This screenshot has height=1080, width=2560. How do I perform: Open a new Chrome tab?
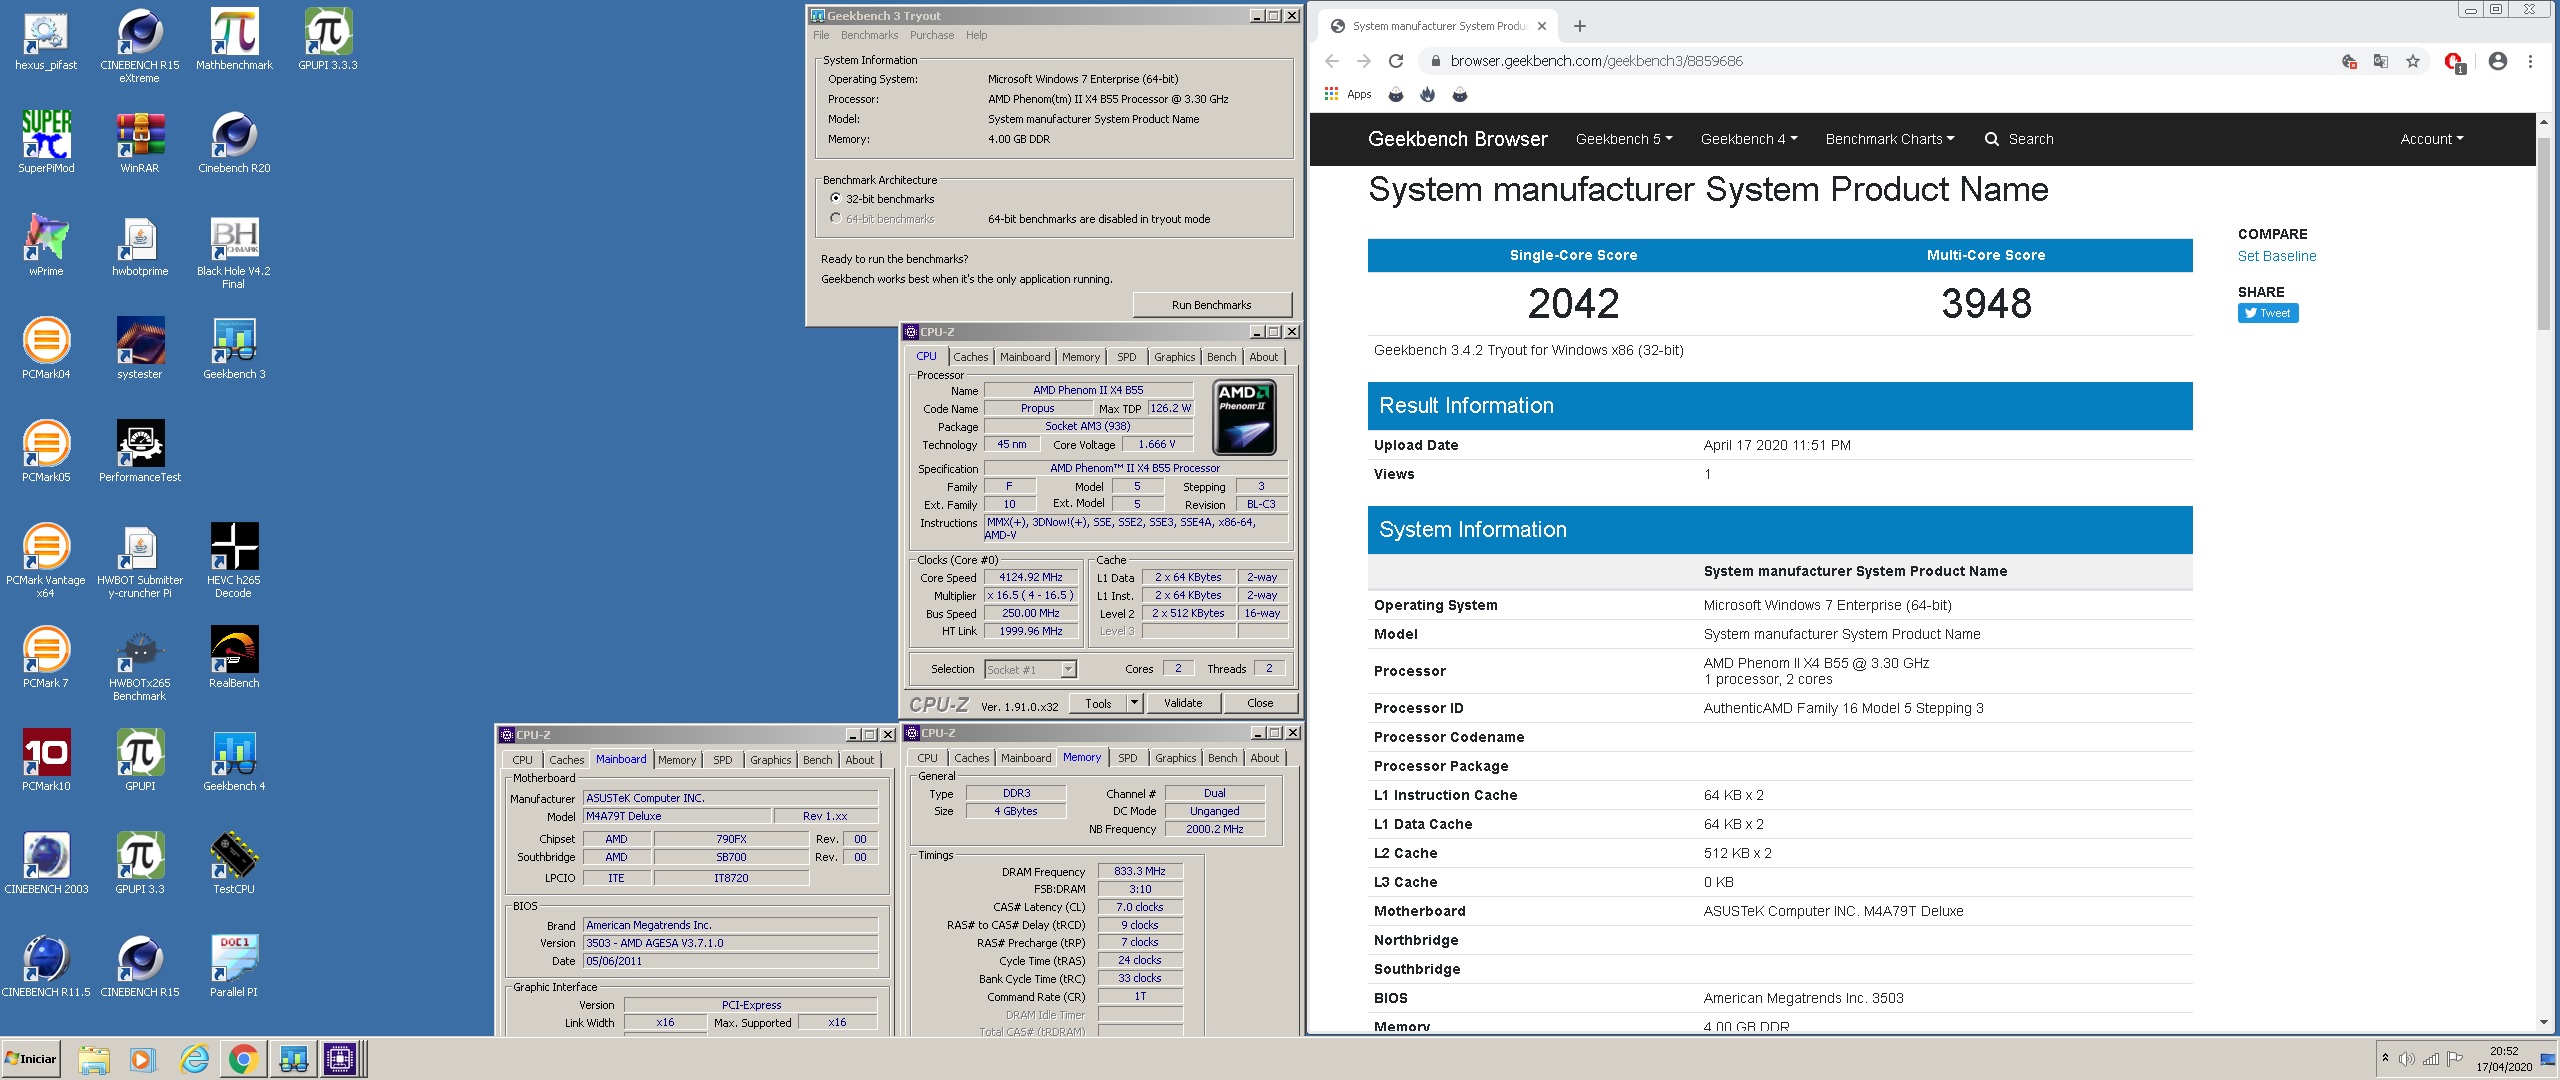[1579, 26]
